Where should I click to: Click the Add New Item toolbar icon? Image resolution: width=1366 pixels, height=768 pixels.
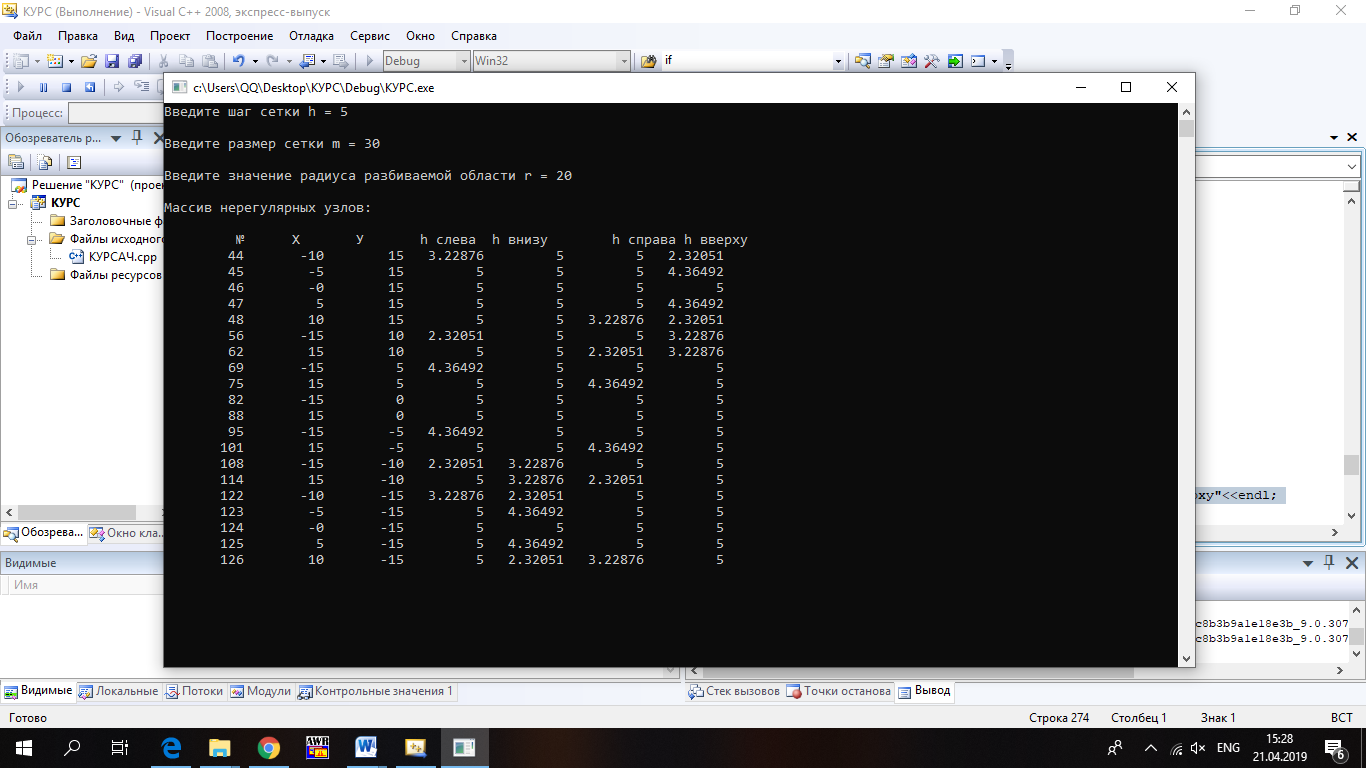pos(55,61)
